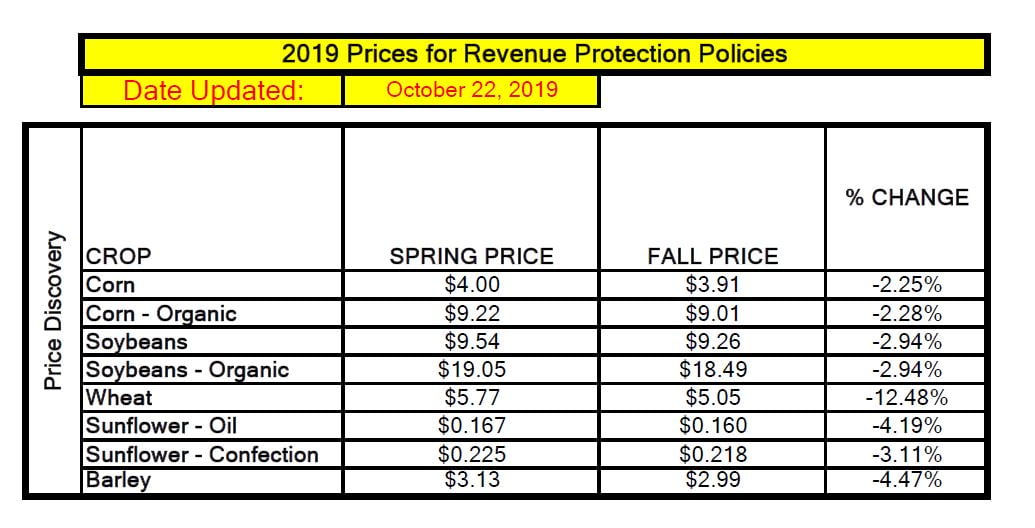This screenshot has height=528, width=1035.
Task: Click the 2019 Prices for Revenue Protection title
Action: tap(534, 53)
